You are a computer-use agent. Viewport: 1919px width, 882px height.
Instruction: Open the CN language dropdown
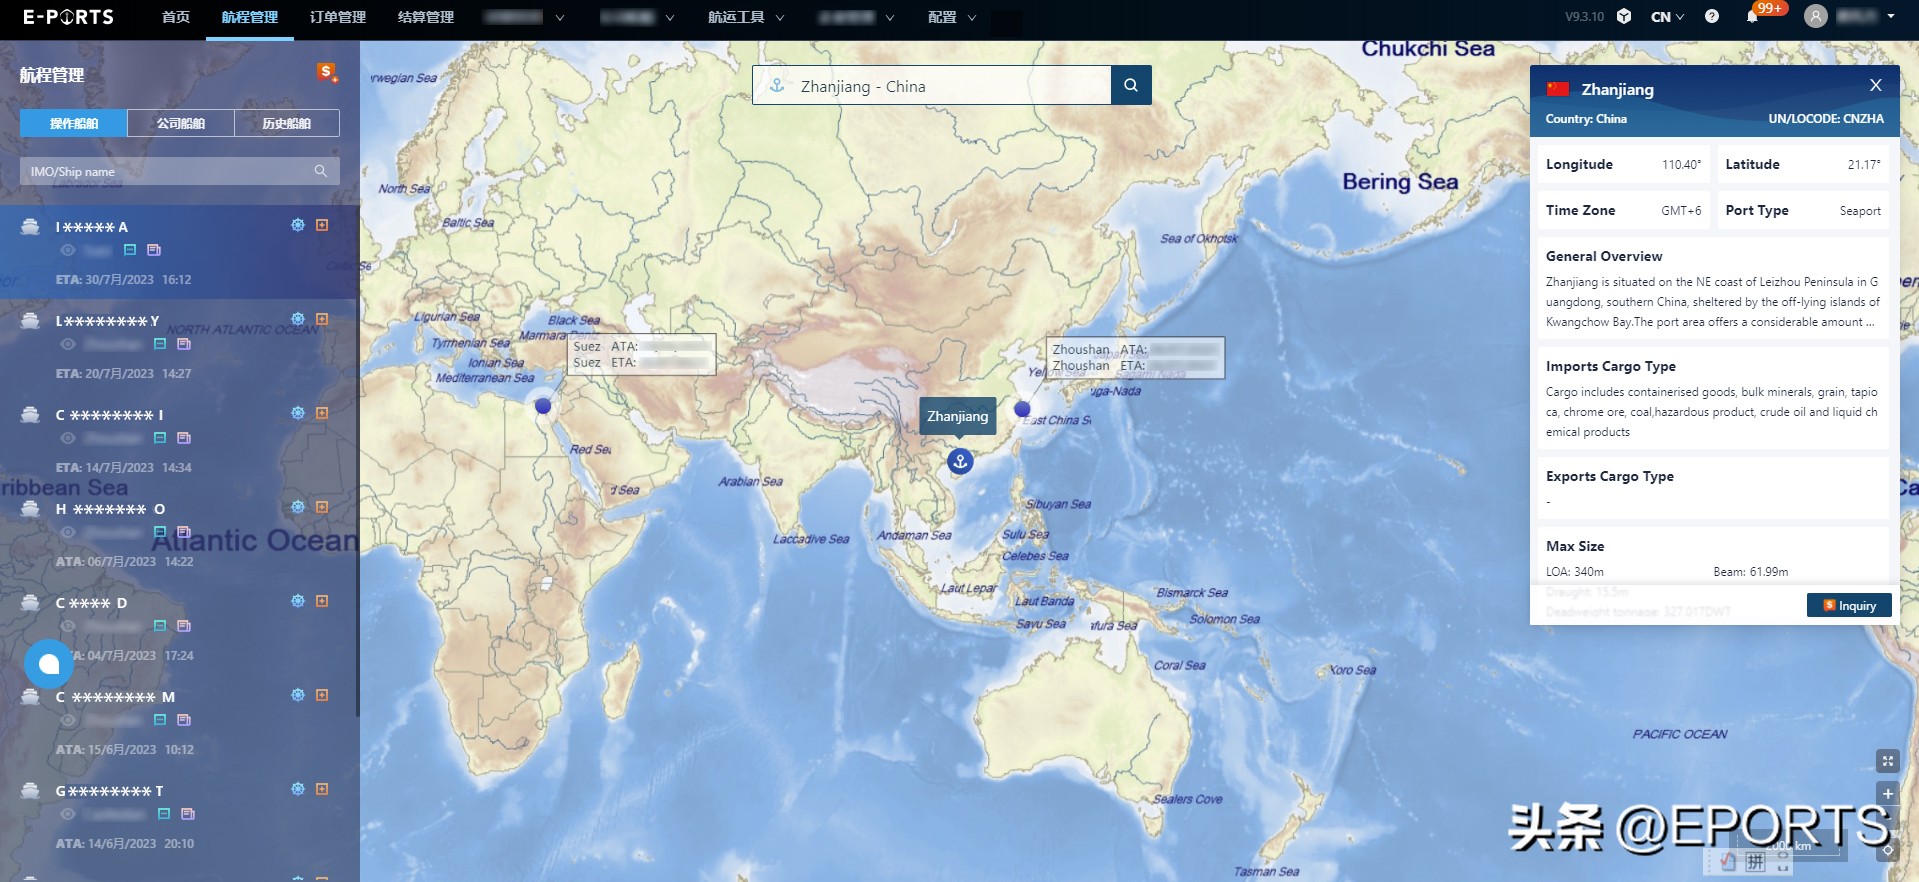click(x=1667, y=17)
